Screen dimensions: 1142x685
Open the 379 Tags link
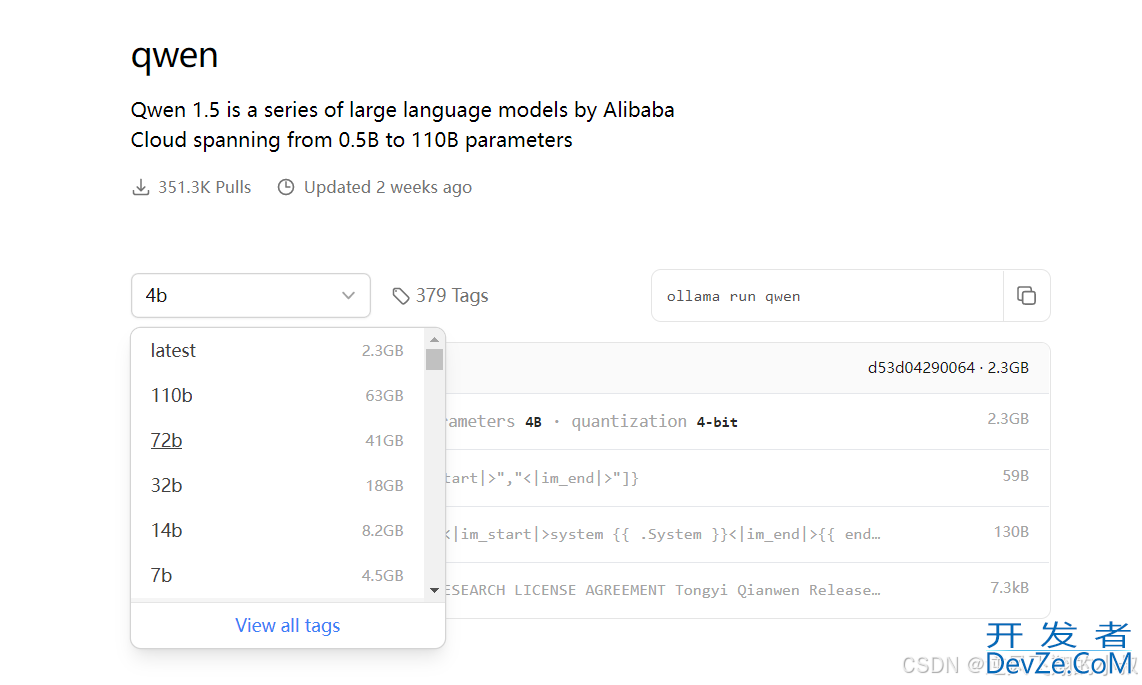[441, 296]
